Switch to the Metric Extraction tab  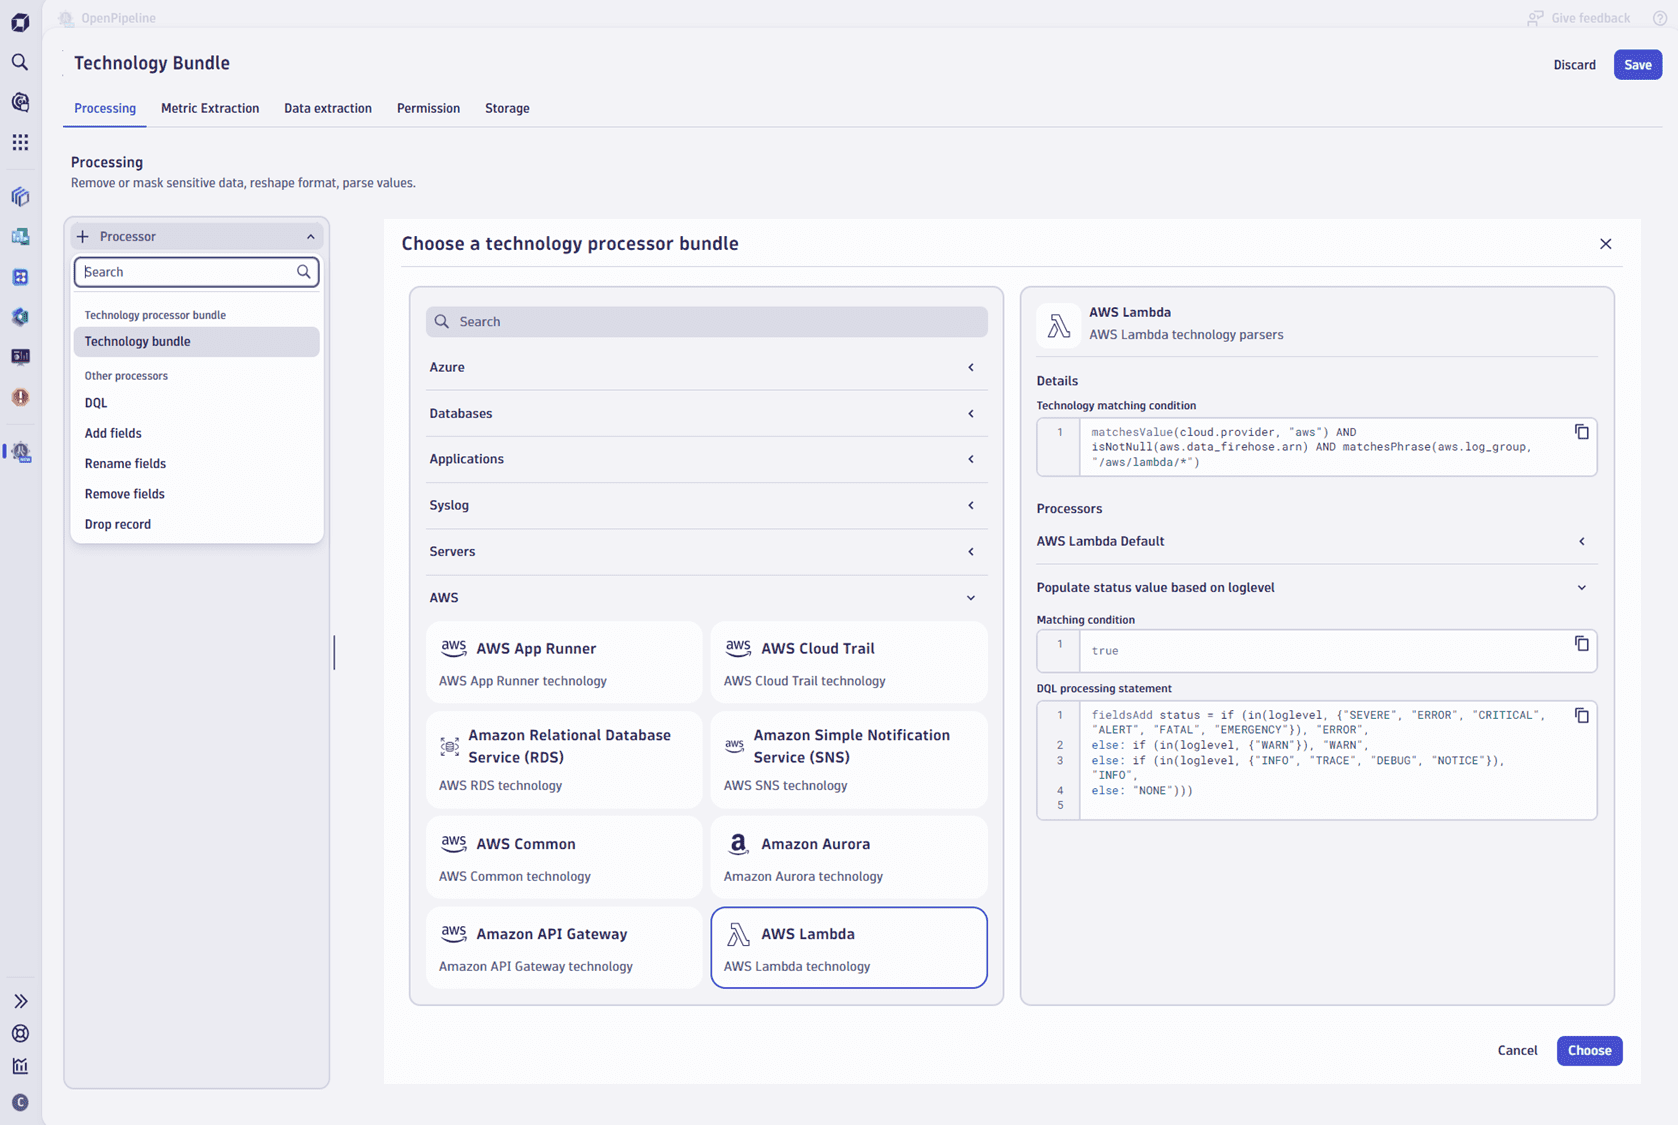coord(210,108)
